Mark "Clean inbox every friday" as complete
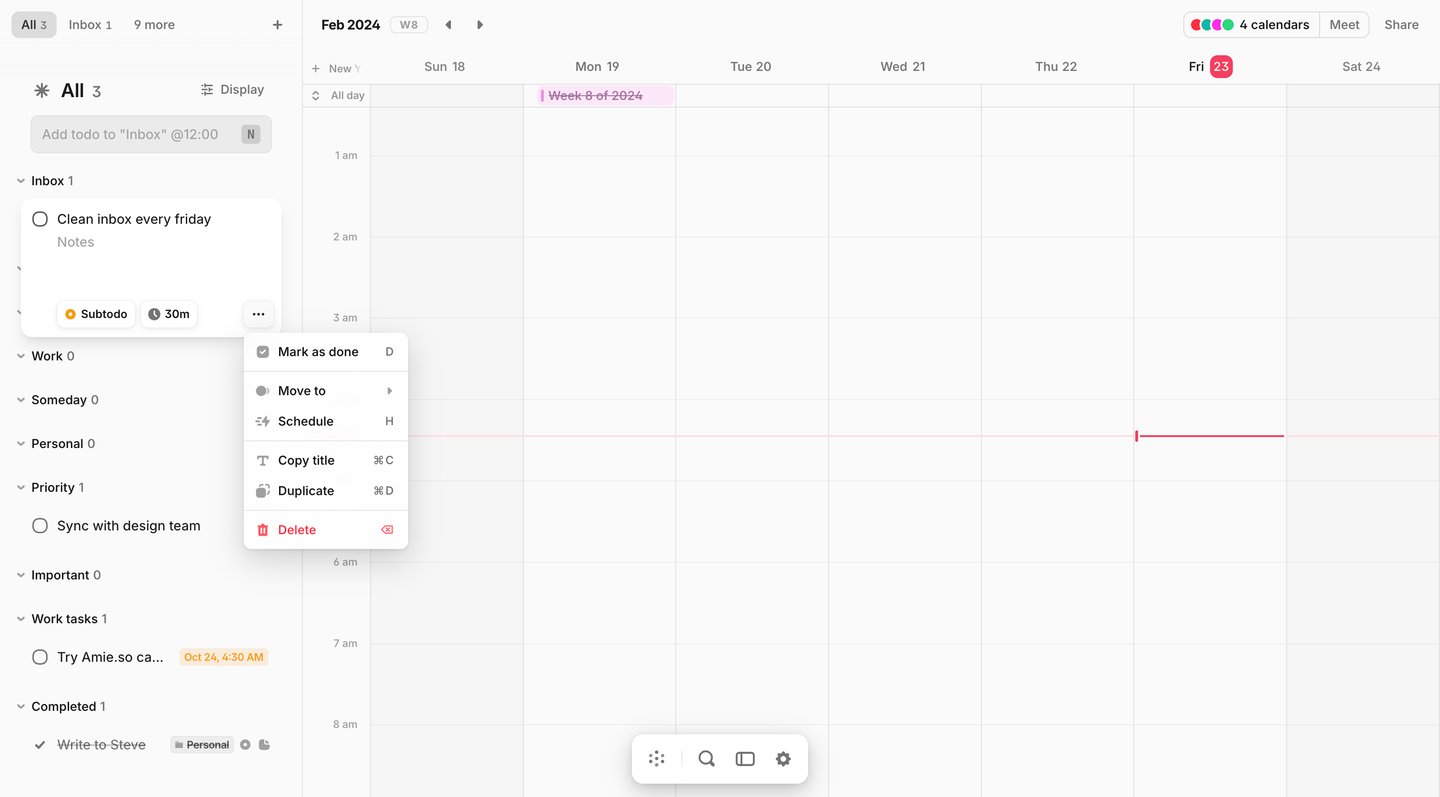Viewport: 1440px width, 797px height. coord(40,218)
